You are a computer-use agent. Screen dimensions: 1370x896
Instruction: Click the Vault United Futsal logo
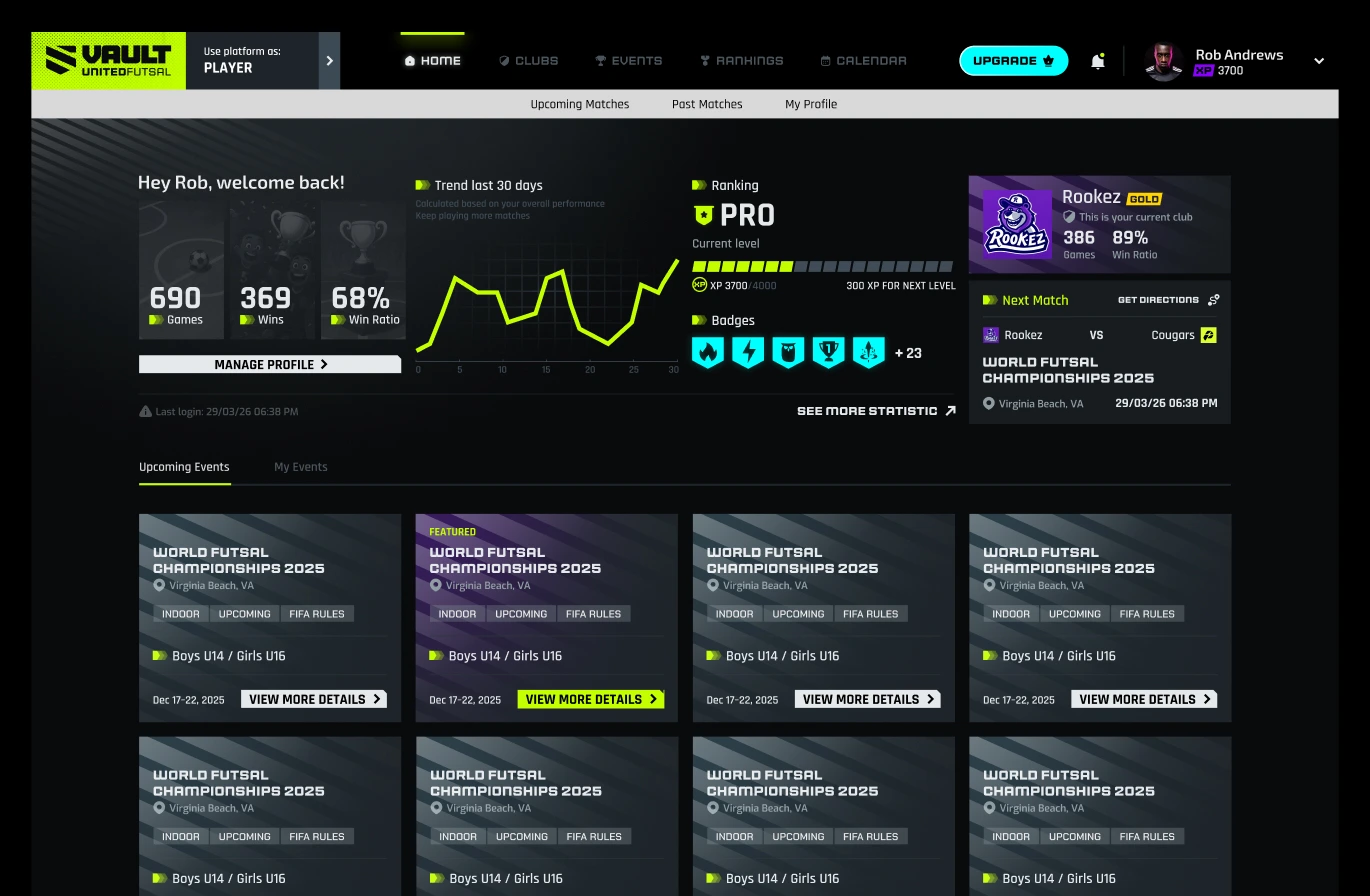pyautogui.click(x=108, y=61)
